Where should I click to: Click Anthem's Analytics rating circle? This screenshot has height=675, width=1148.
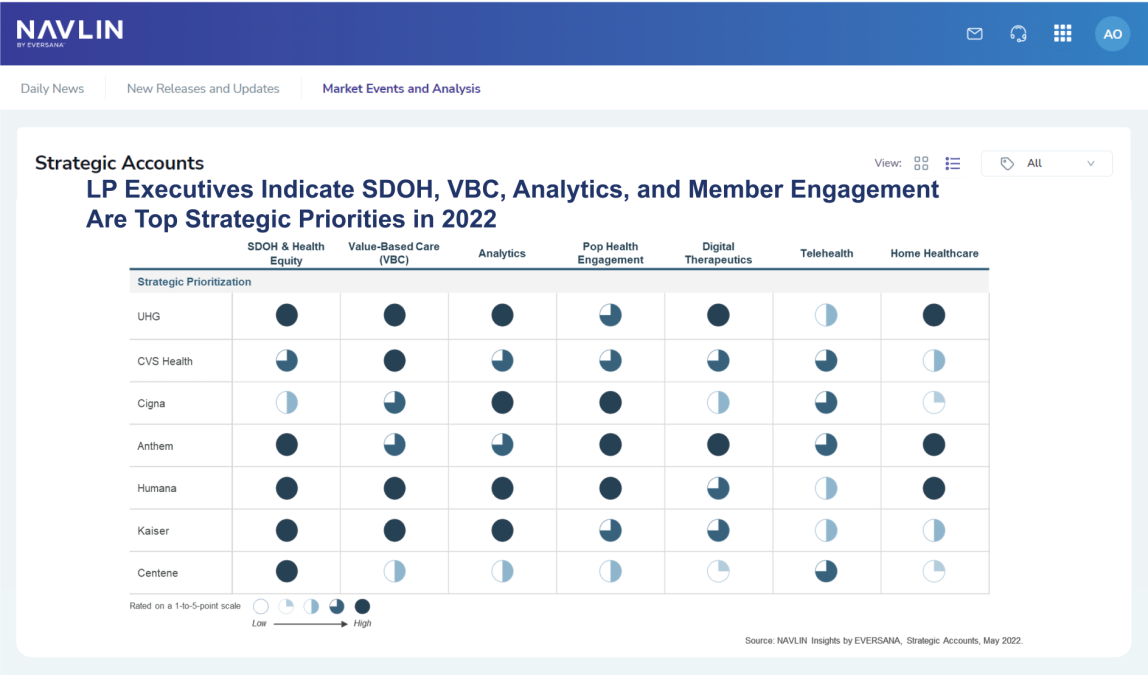coord(502,444)
